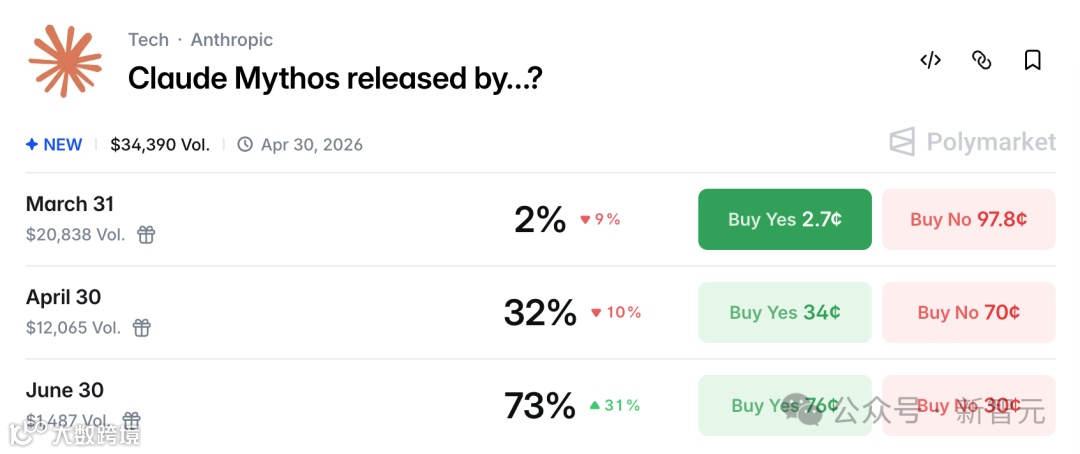Click the embed code icon

930,60
